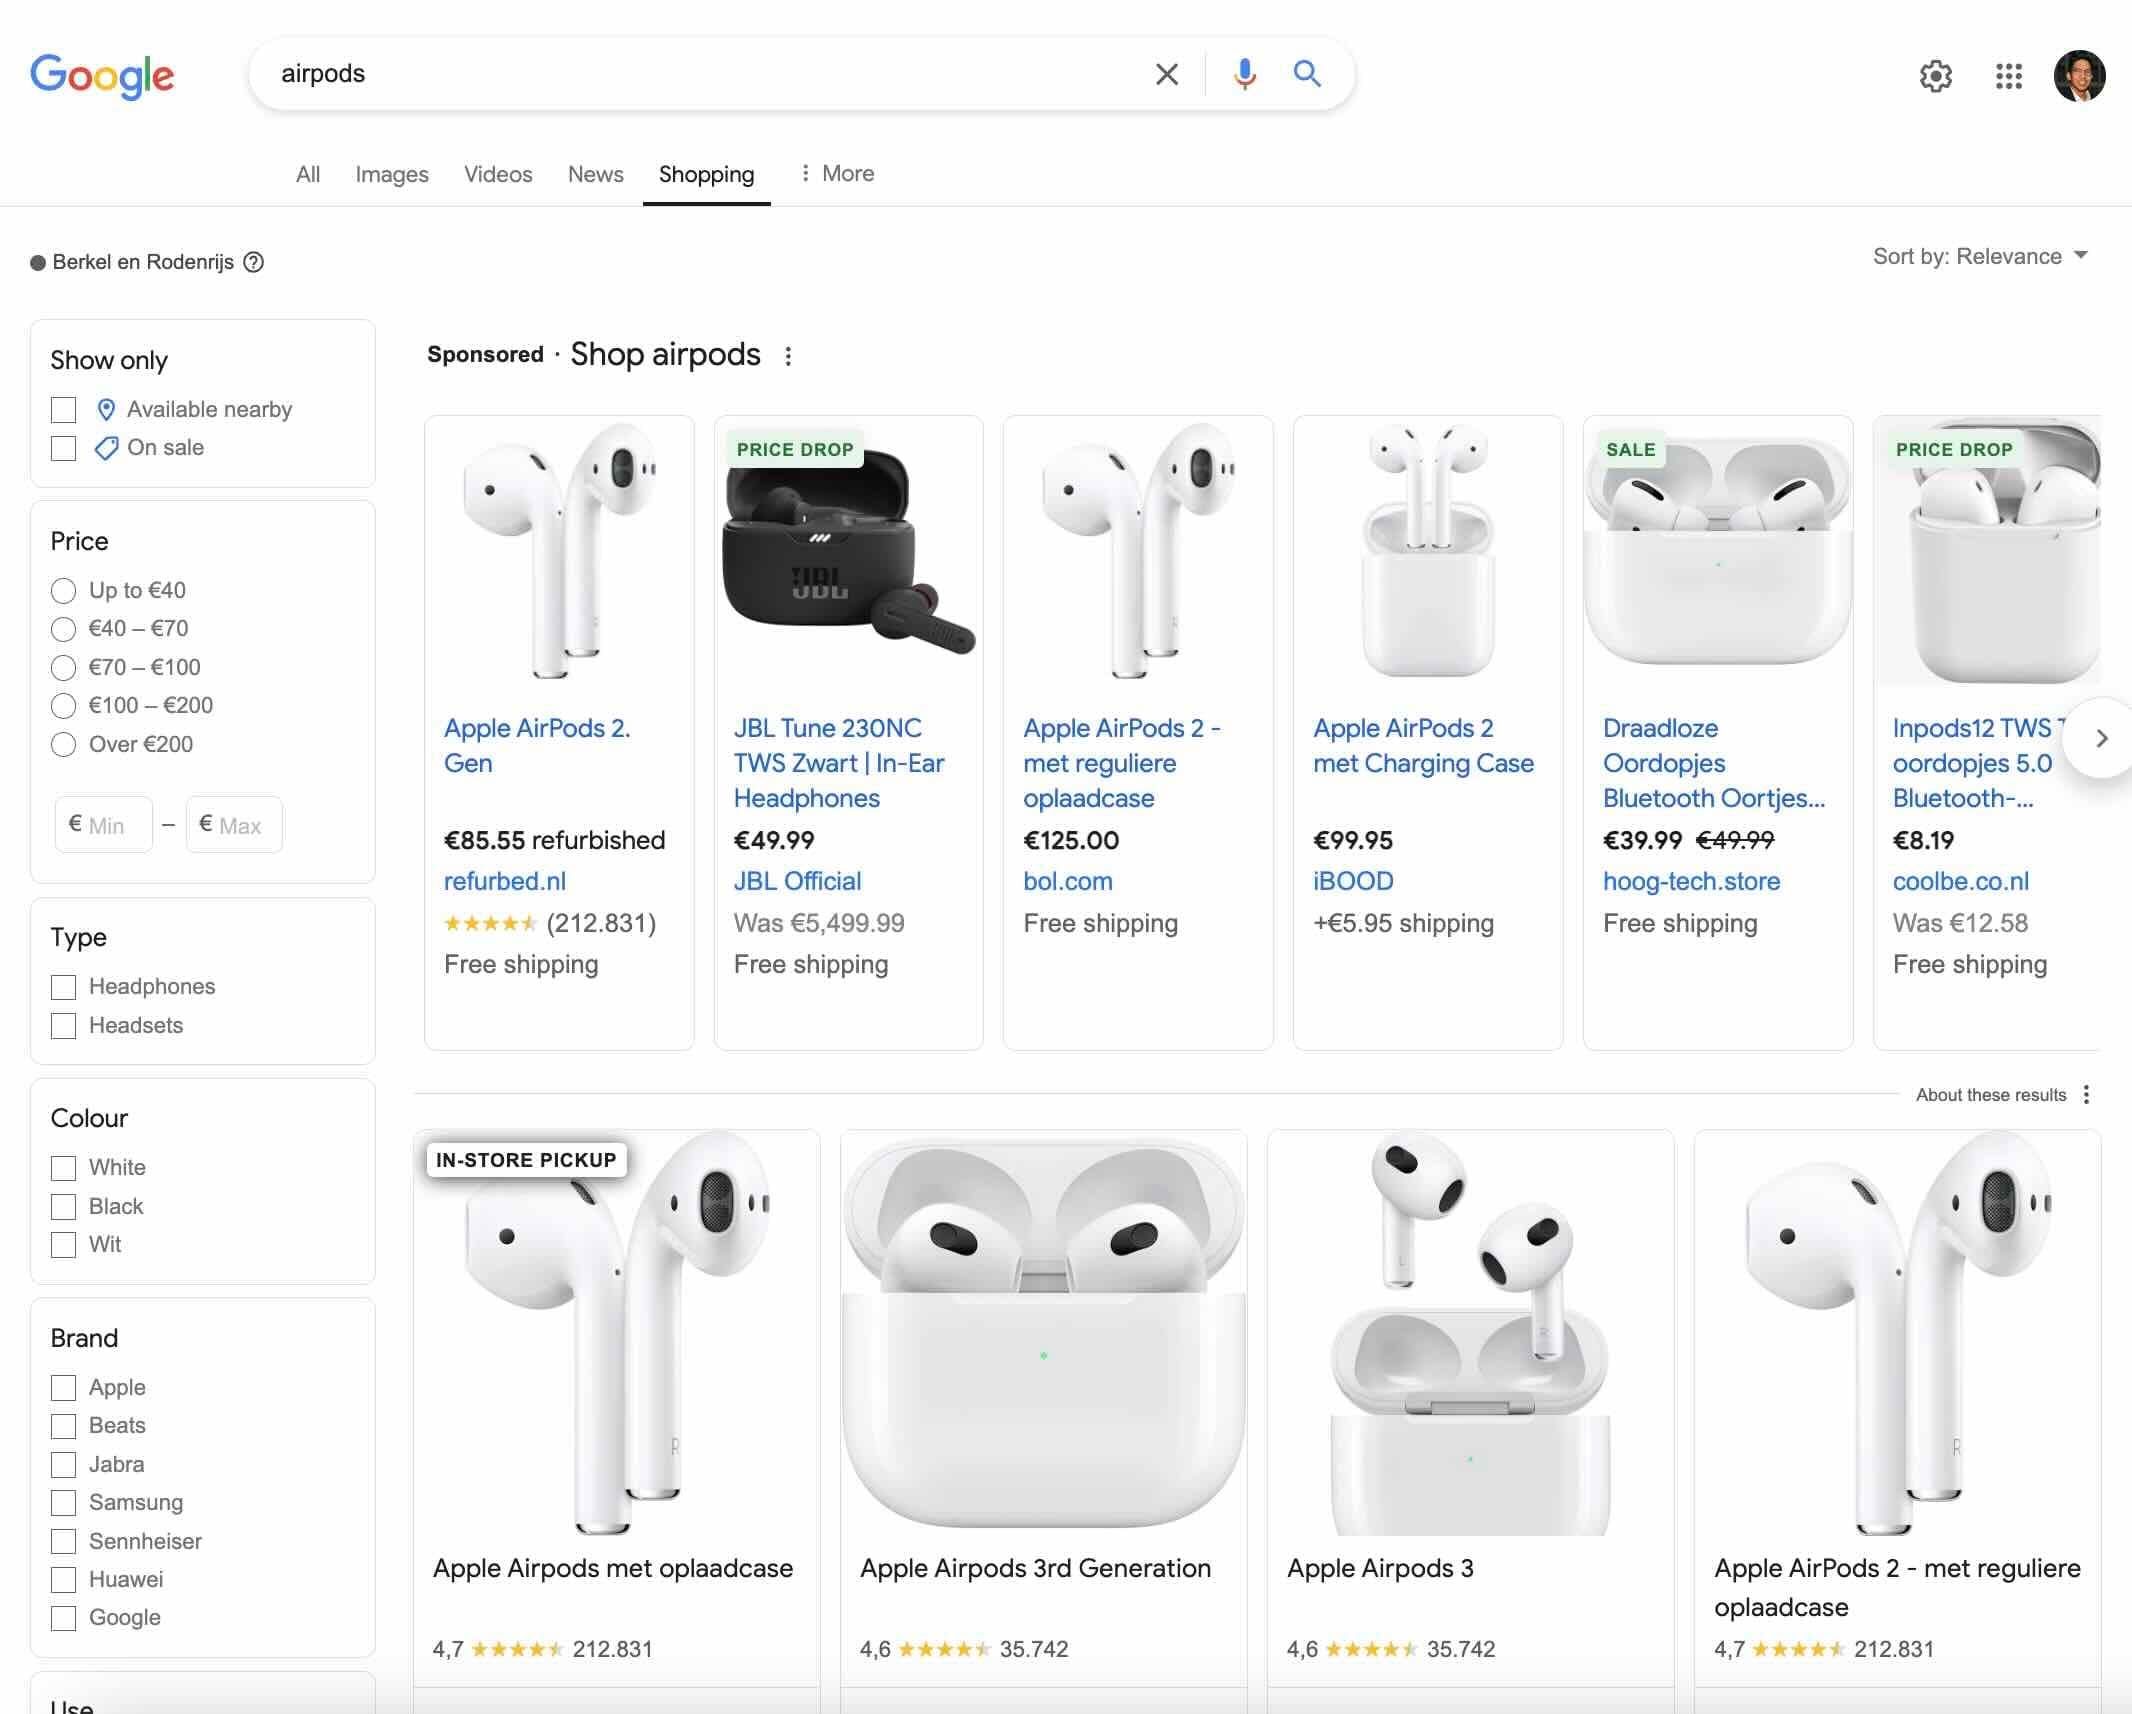Tick the Apple brand checkbox
Viewport: 2132px width, 1714px height.
point(64,1388)
